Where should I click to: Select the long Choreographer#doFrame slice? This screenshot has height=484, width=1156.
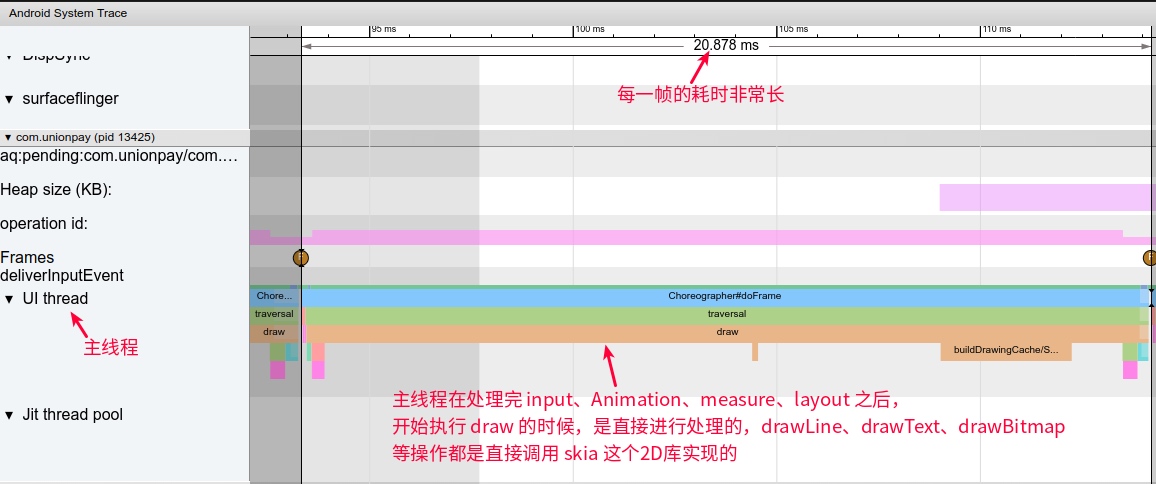coord(724,297)
